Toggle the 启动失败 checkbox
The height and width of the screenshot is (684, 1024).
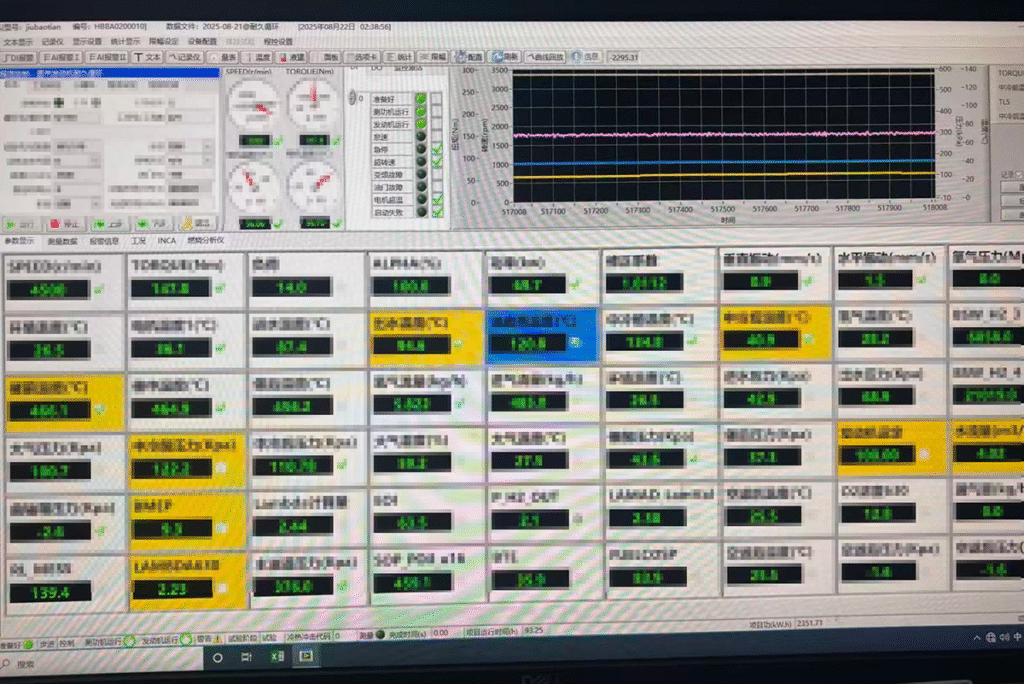(437, 211)
